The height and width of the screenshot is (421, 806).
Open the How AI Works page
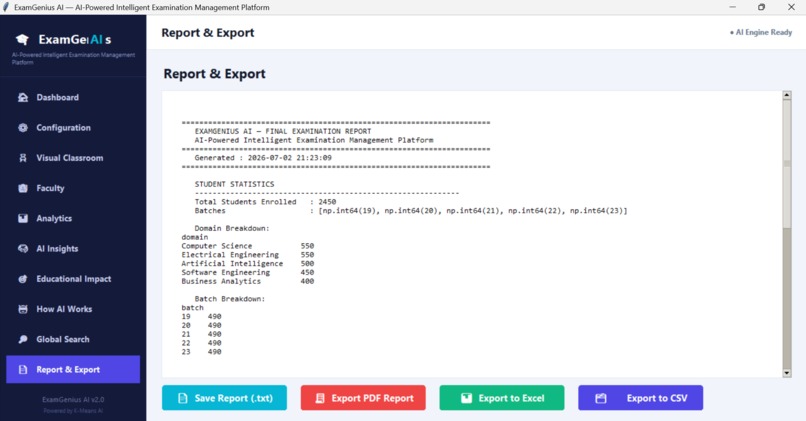coord(73,309)
